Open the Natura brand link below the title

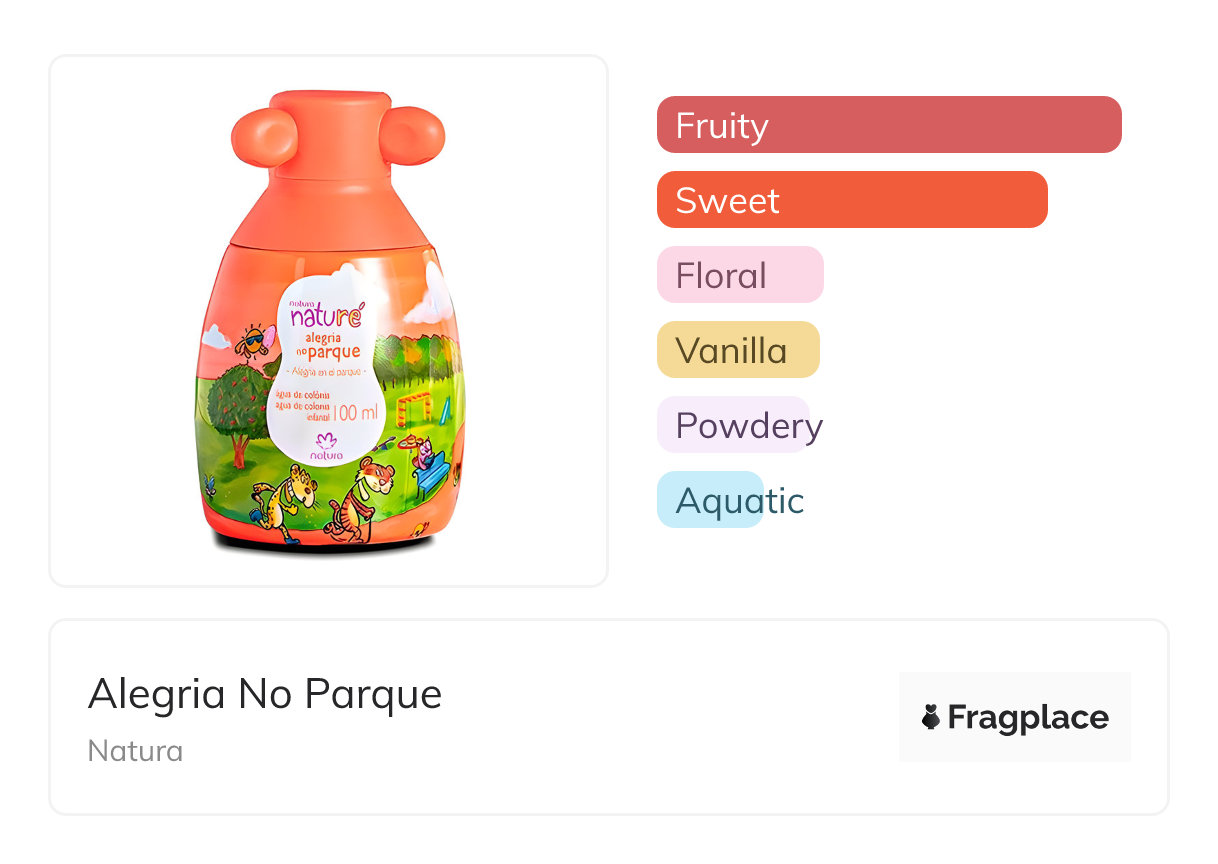135,750
